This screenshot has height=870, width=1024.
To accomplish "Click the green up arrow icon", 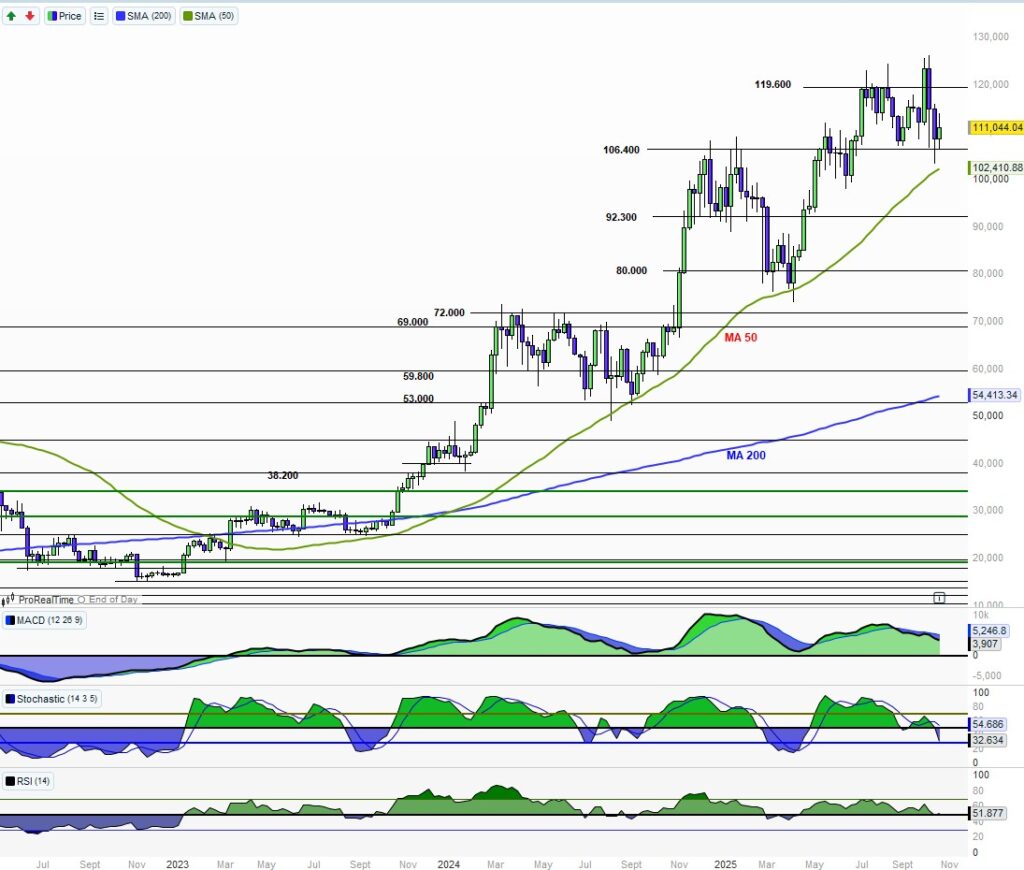I will (x=11, y=16).
